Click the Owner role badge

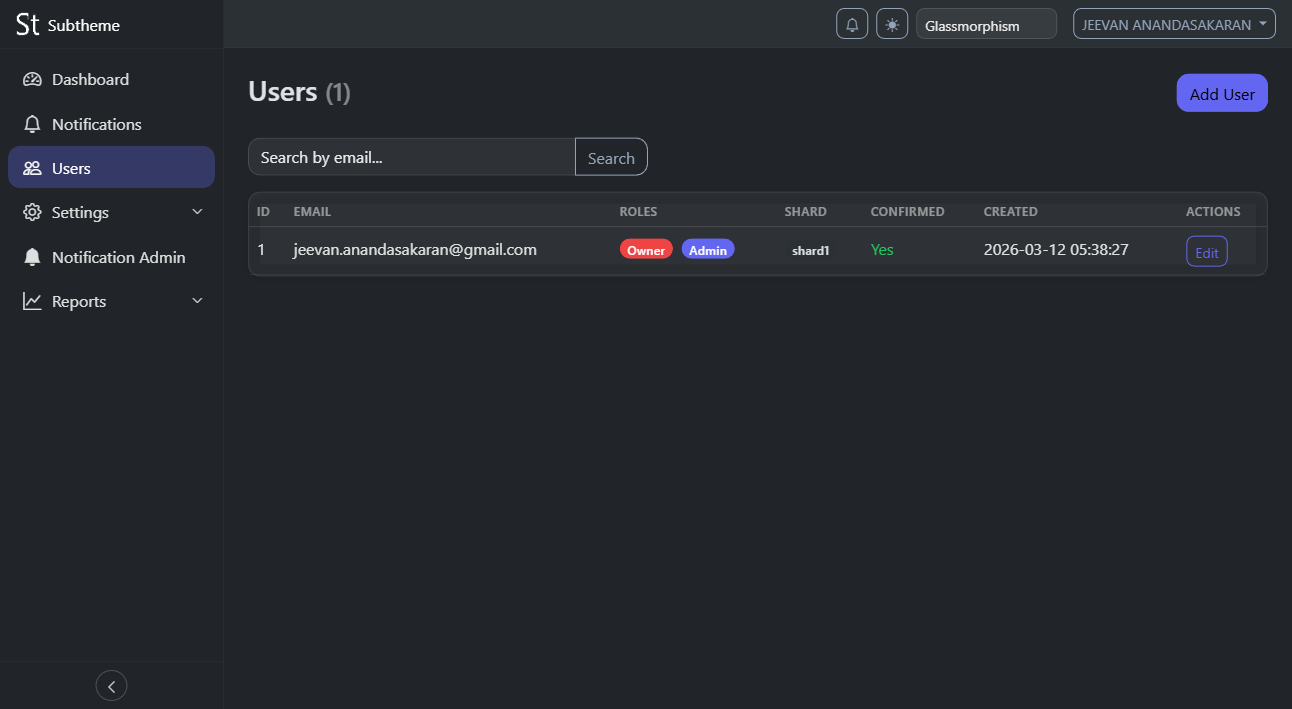[646, 250]
